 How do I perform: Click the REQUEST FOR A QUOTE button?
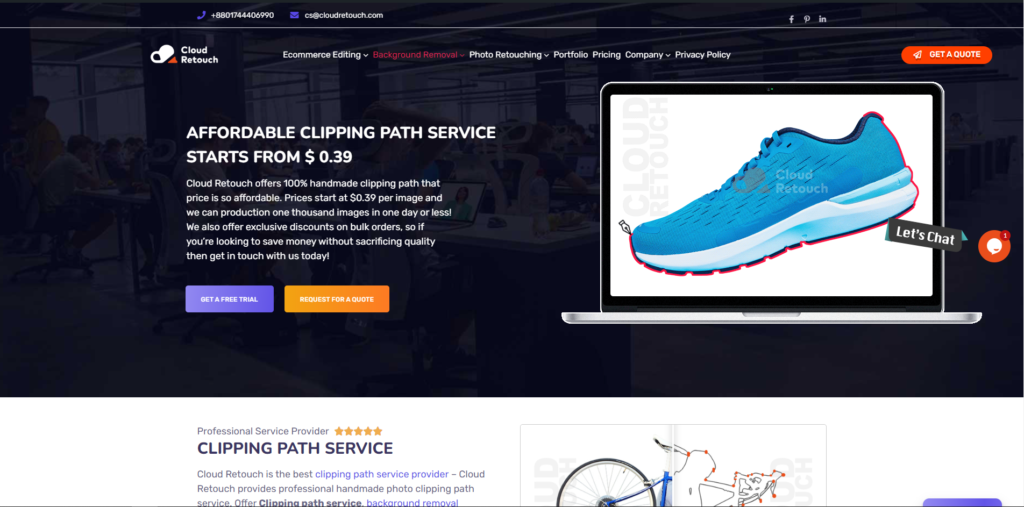tap(336, 299)
